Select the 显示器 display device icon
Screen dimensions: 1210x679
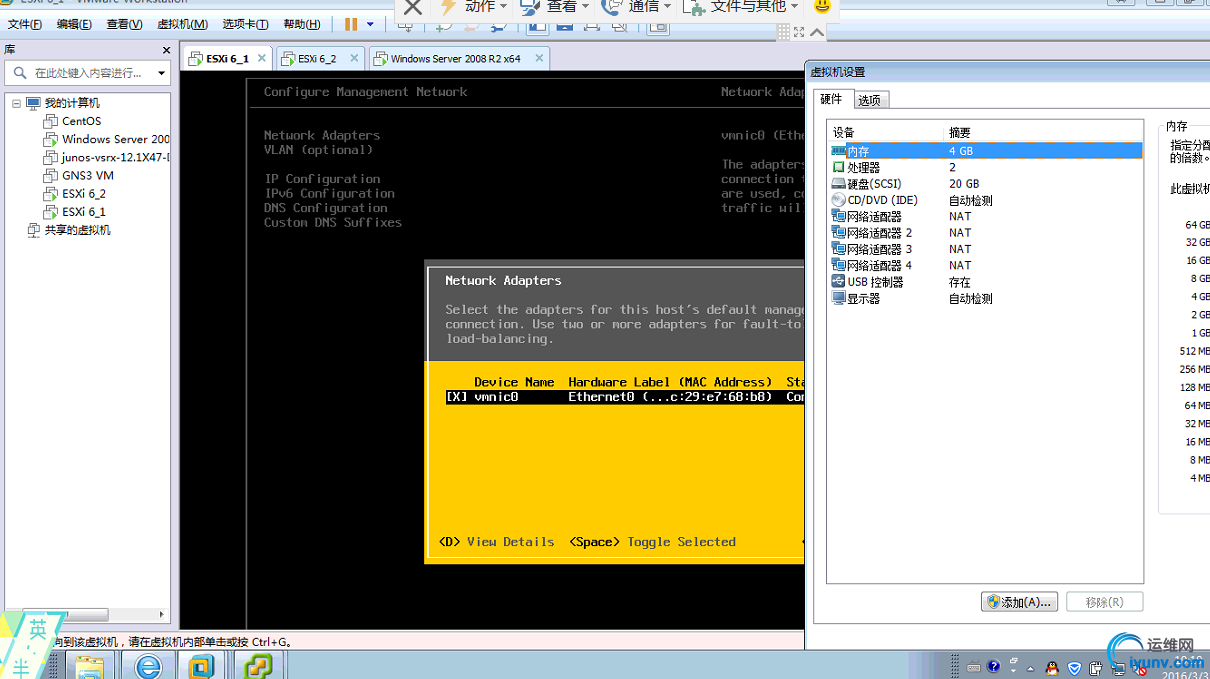pyautogui.click(x=838, y=298)
